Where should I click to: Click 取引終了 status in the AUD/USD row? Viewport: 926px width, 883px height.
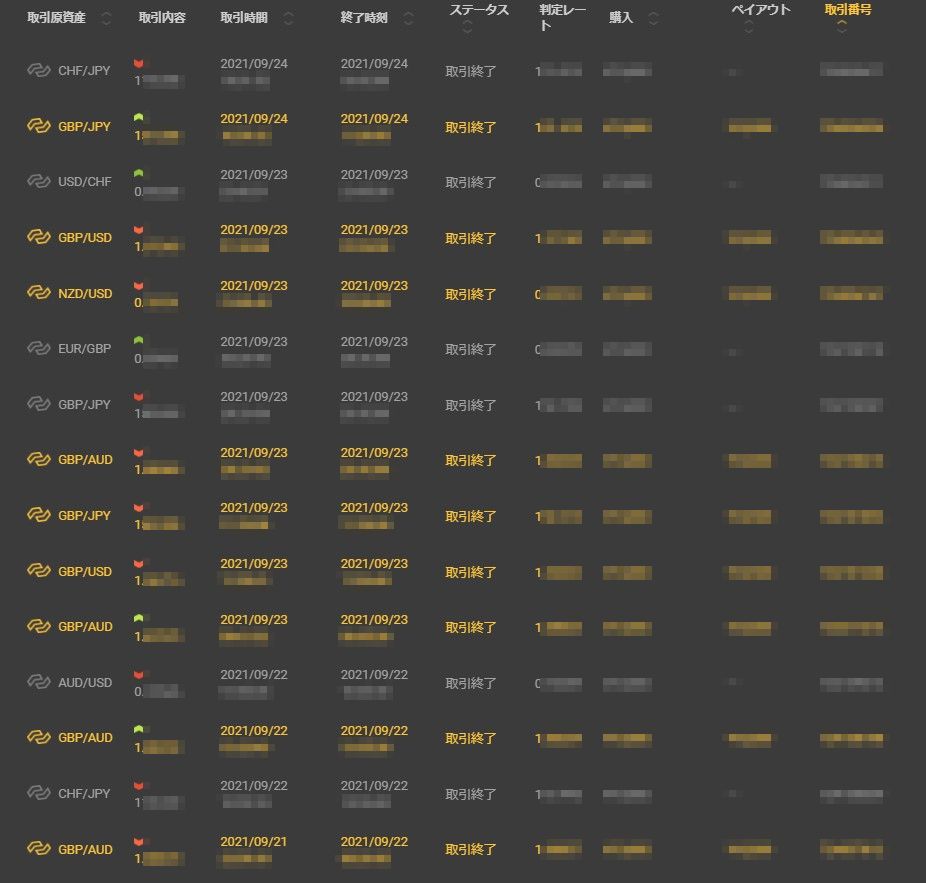click(470, 683)
